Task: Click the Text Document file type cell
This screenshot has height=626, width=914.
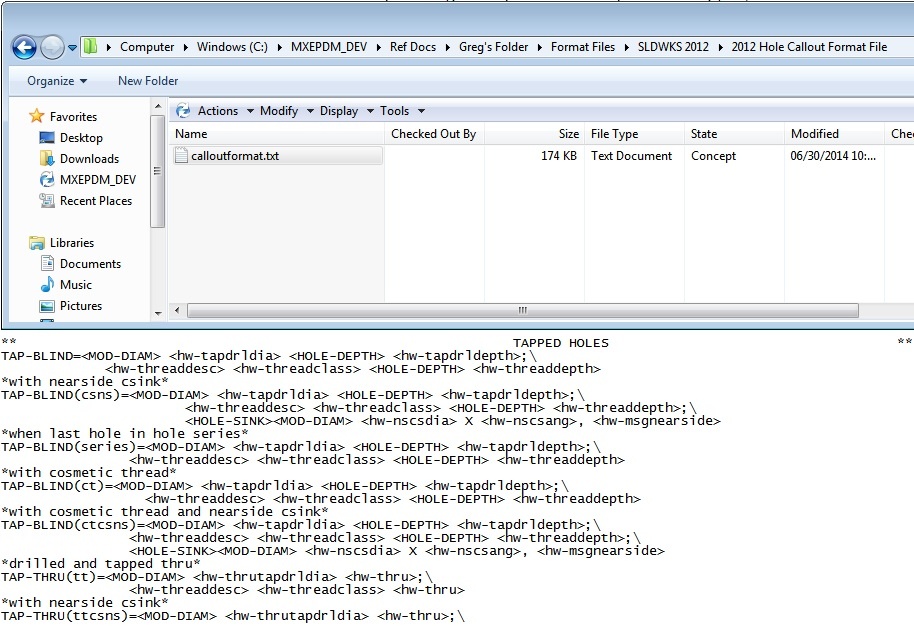Action: [x=631, y=156]
